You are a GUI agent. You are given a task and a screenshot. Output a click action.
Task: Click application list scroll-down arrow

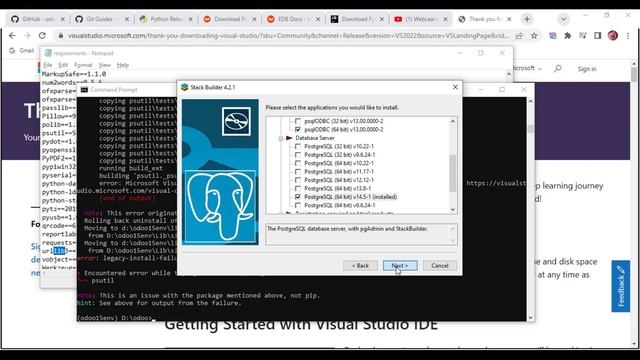pos(453,209)
